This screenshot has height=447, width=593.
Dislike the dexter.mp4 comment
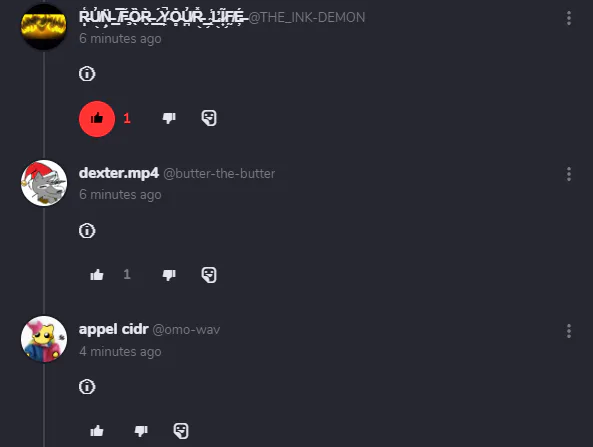coord(169,275)
